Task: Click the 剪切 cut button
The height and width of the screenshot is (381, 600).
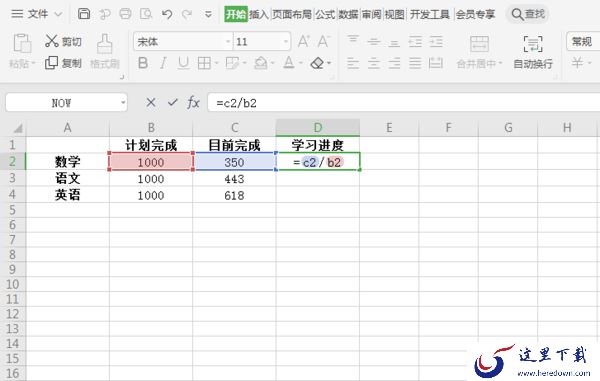Action: (x=63, y=41)
